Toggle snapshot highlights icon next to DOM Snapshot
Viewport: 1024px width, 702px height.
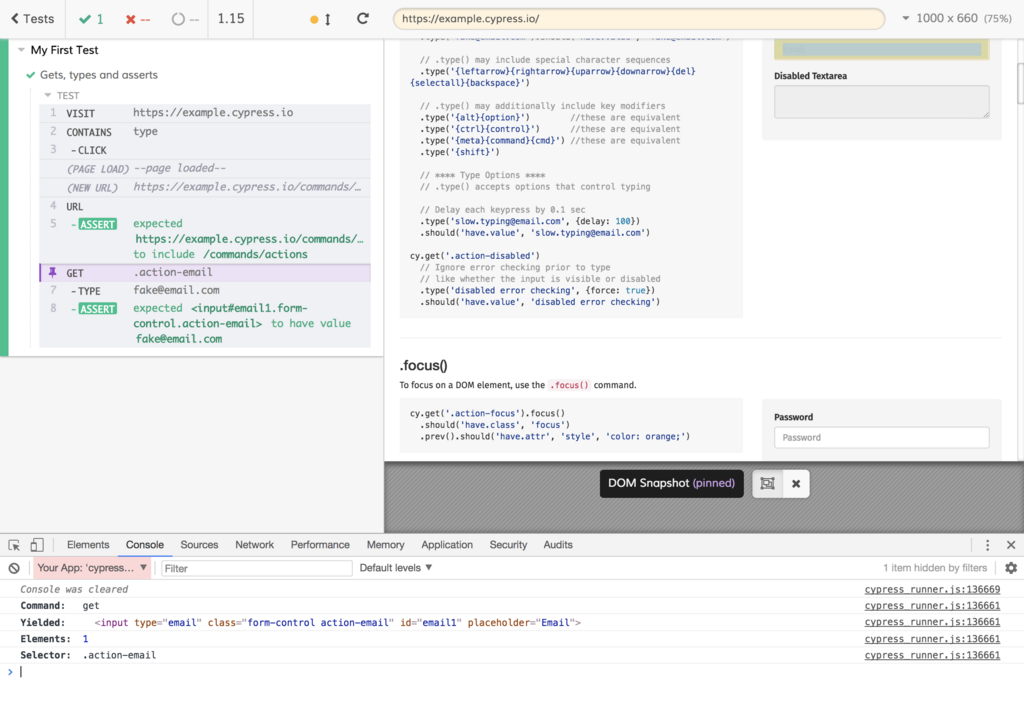[767, 484]
